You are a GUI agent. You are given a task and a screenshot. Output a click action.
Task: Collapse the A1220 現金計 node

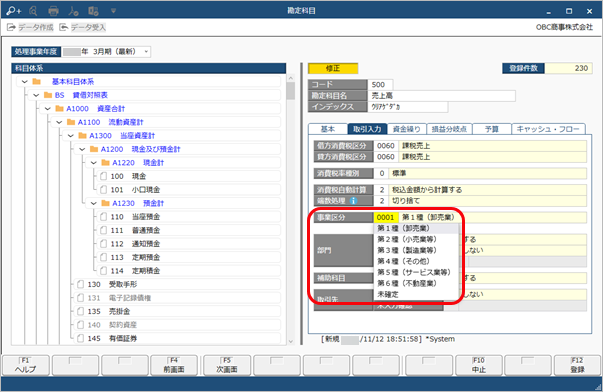pos(94,163)
